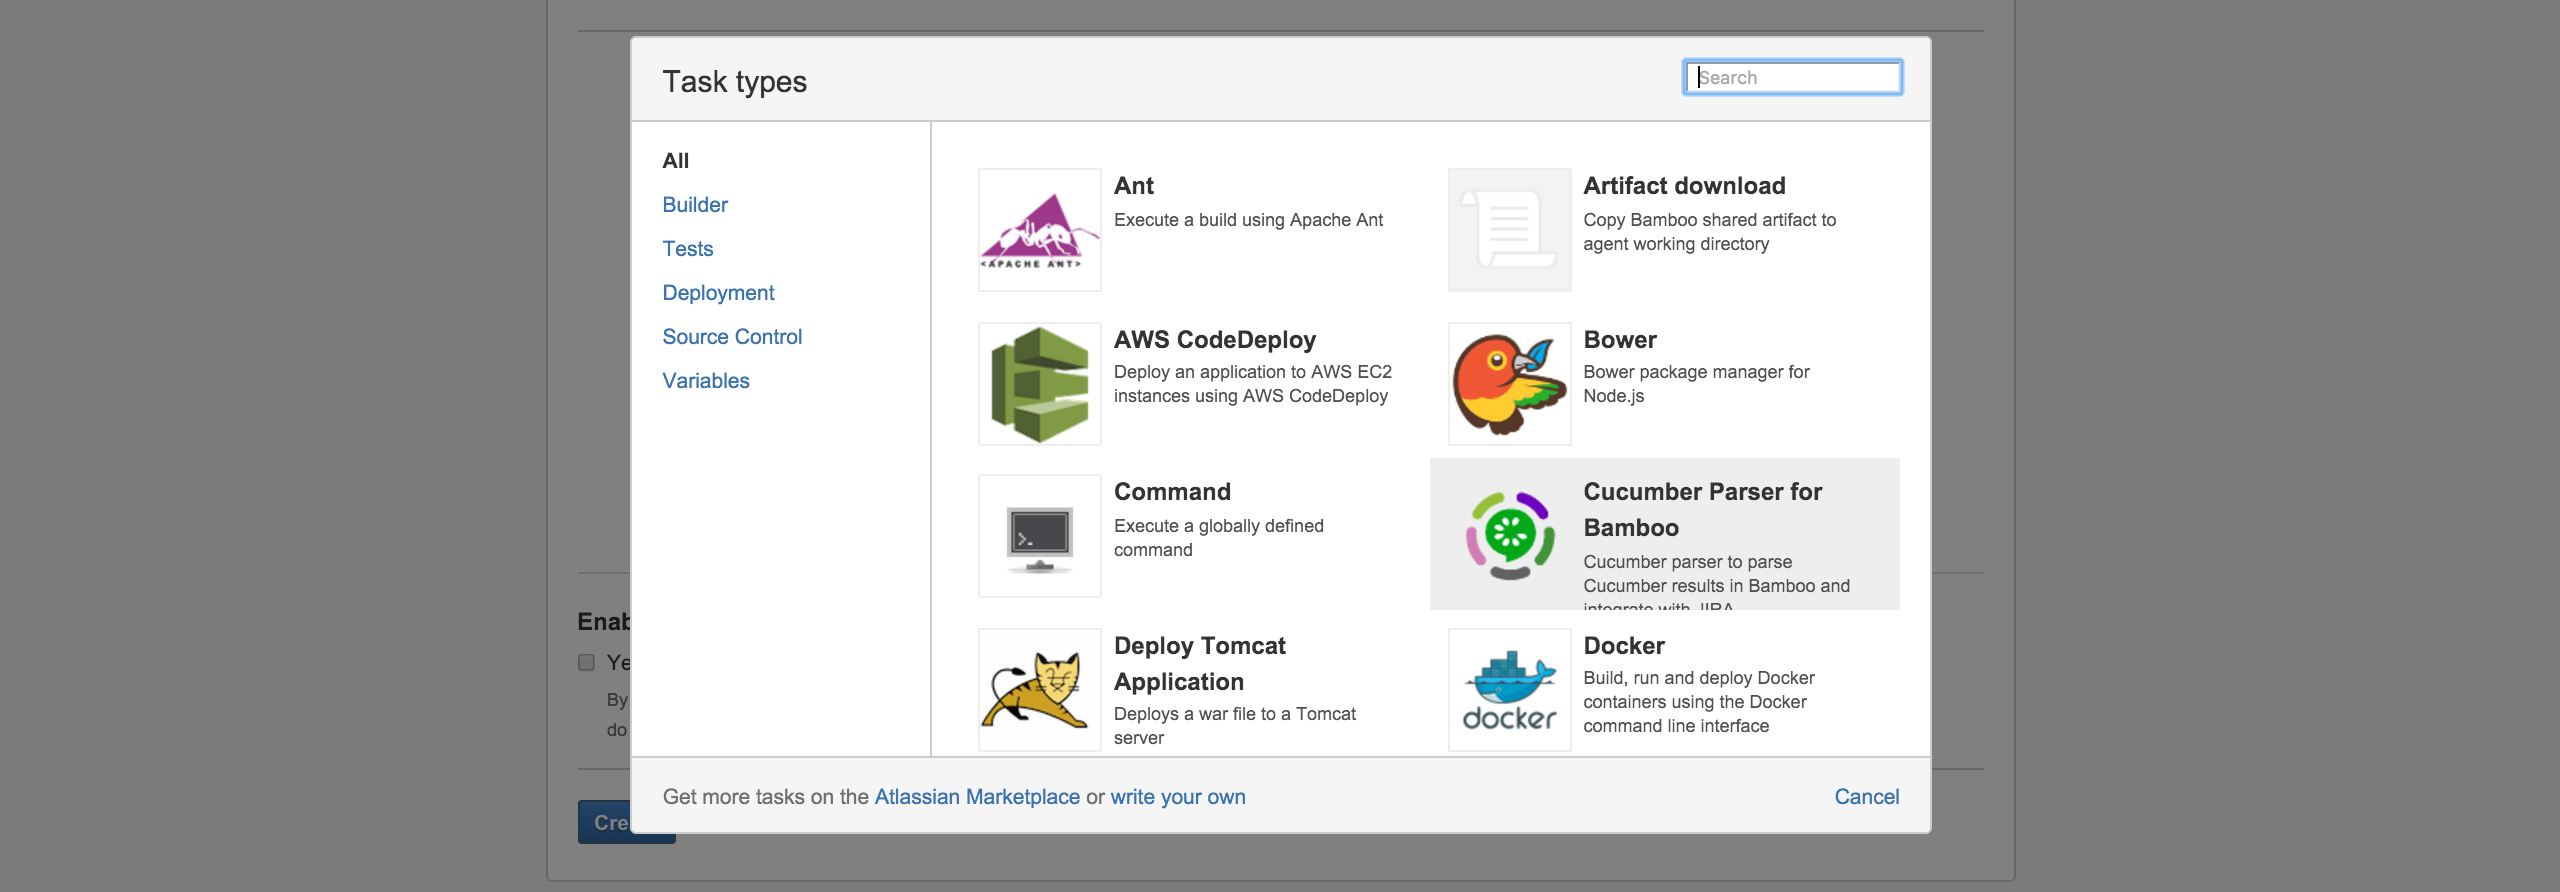This screenshot has height=892, width=2560.
Task: Pick the AWS CodeDeploy green cube icon
Action: 1040,384
